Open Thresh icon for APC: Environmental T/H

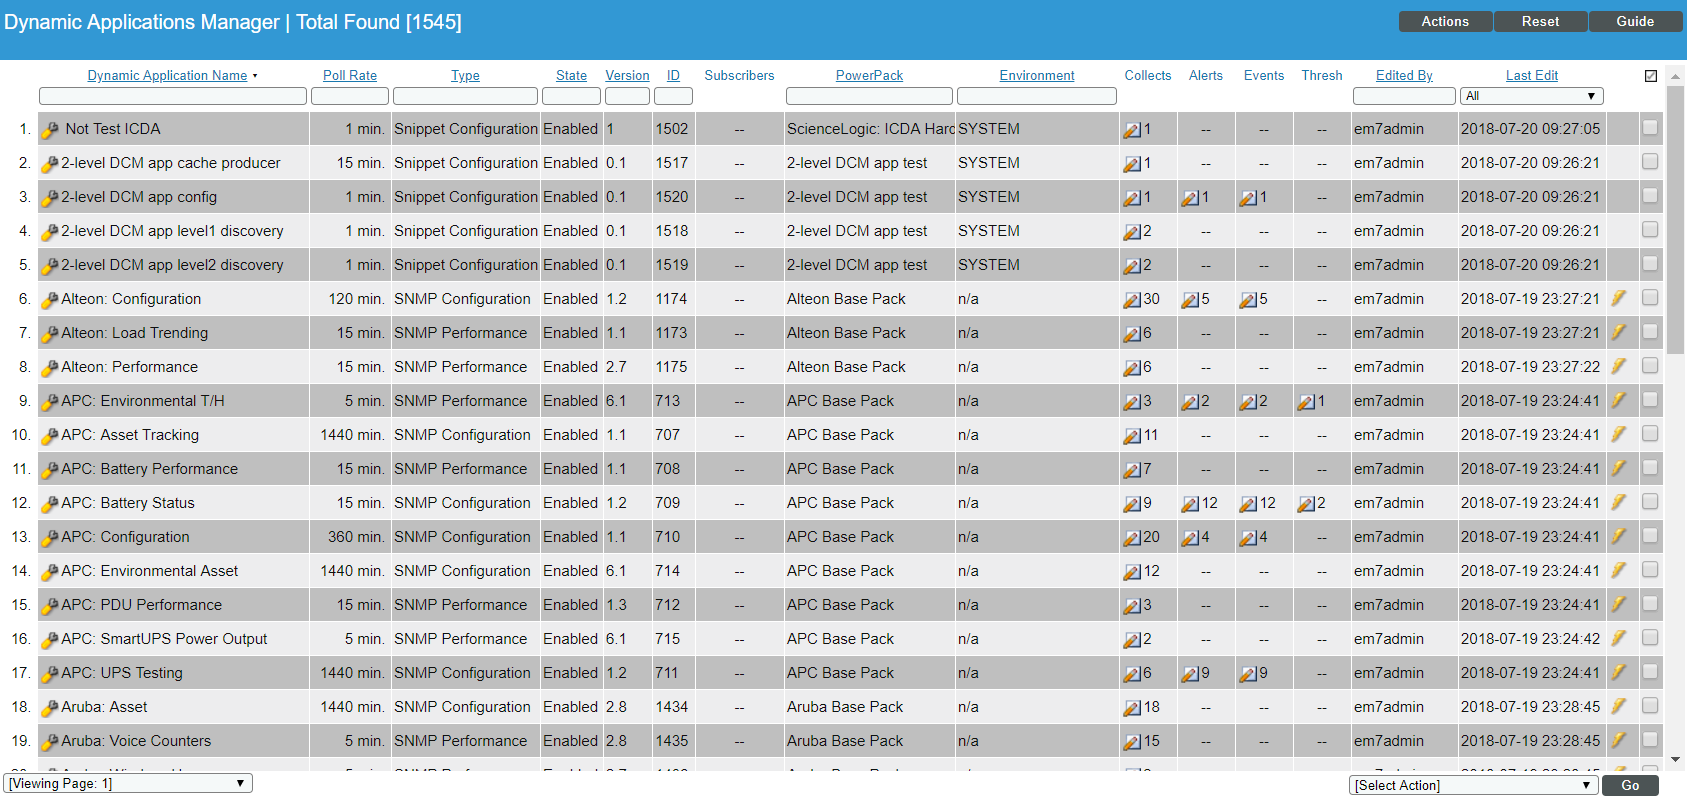1306,402
